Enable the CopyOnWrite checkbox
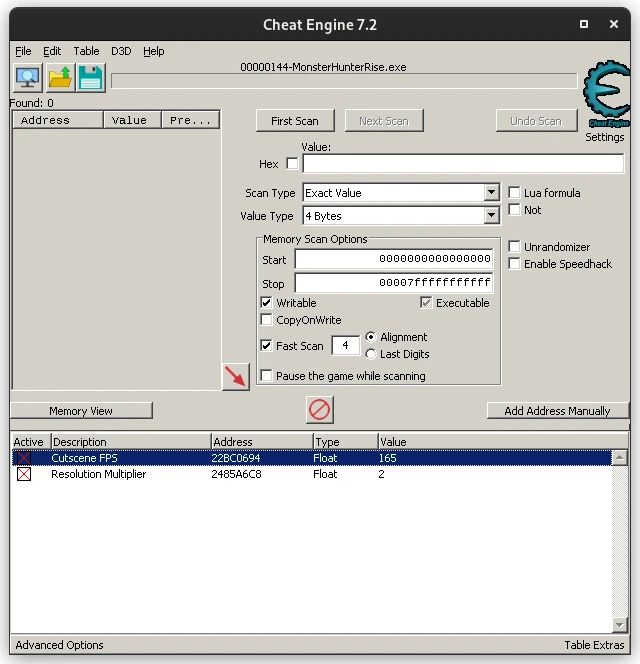This screenshot has height=664, width=640. 266,320
